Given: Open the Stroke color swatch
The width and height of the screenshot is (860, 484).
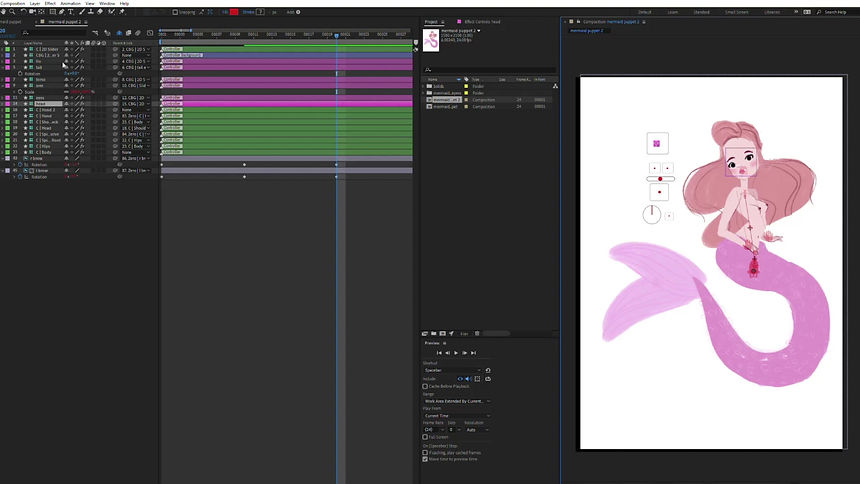Looking at the screenshot, I should coord(260,12).
